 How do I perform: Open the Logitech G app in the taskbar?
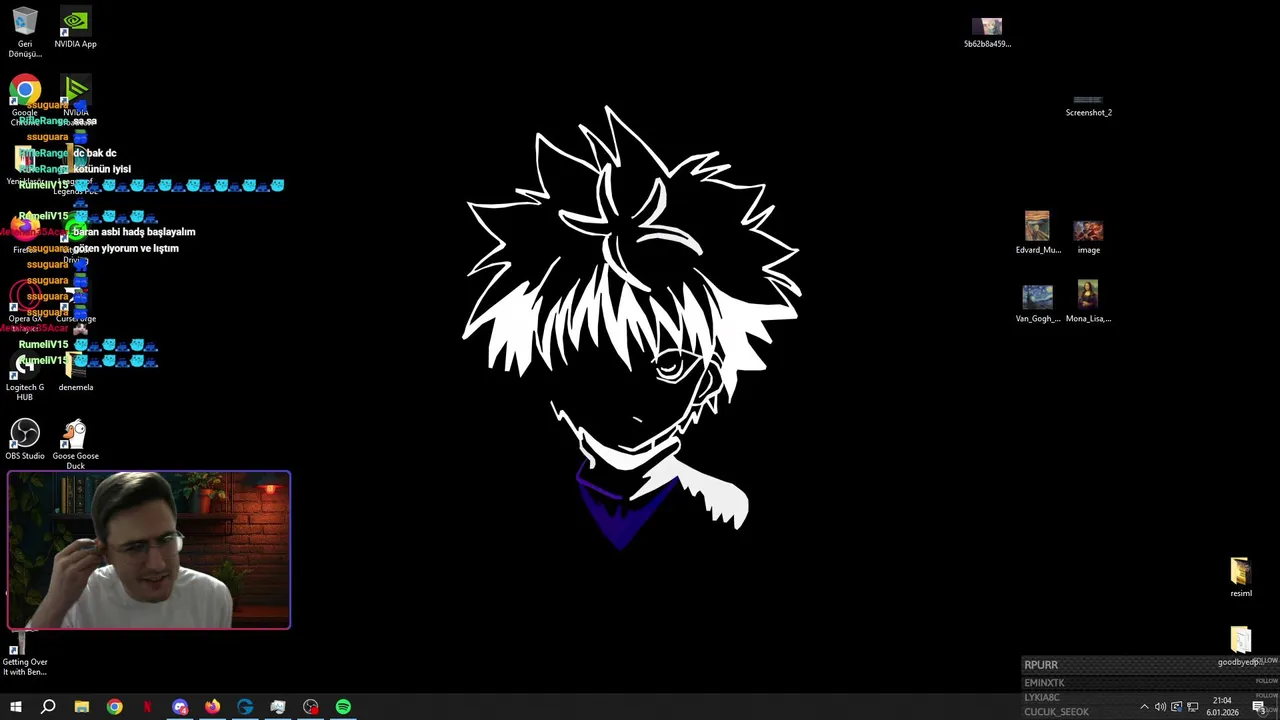click(x=245, y=707)
